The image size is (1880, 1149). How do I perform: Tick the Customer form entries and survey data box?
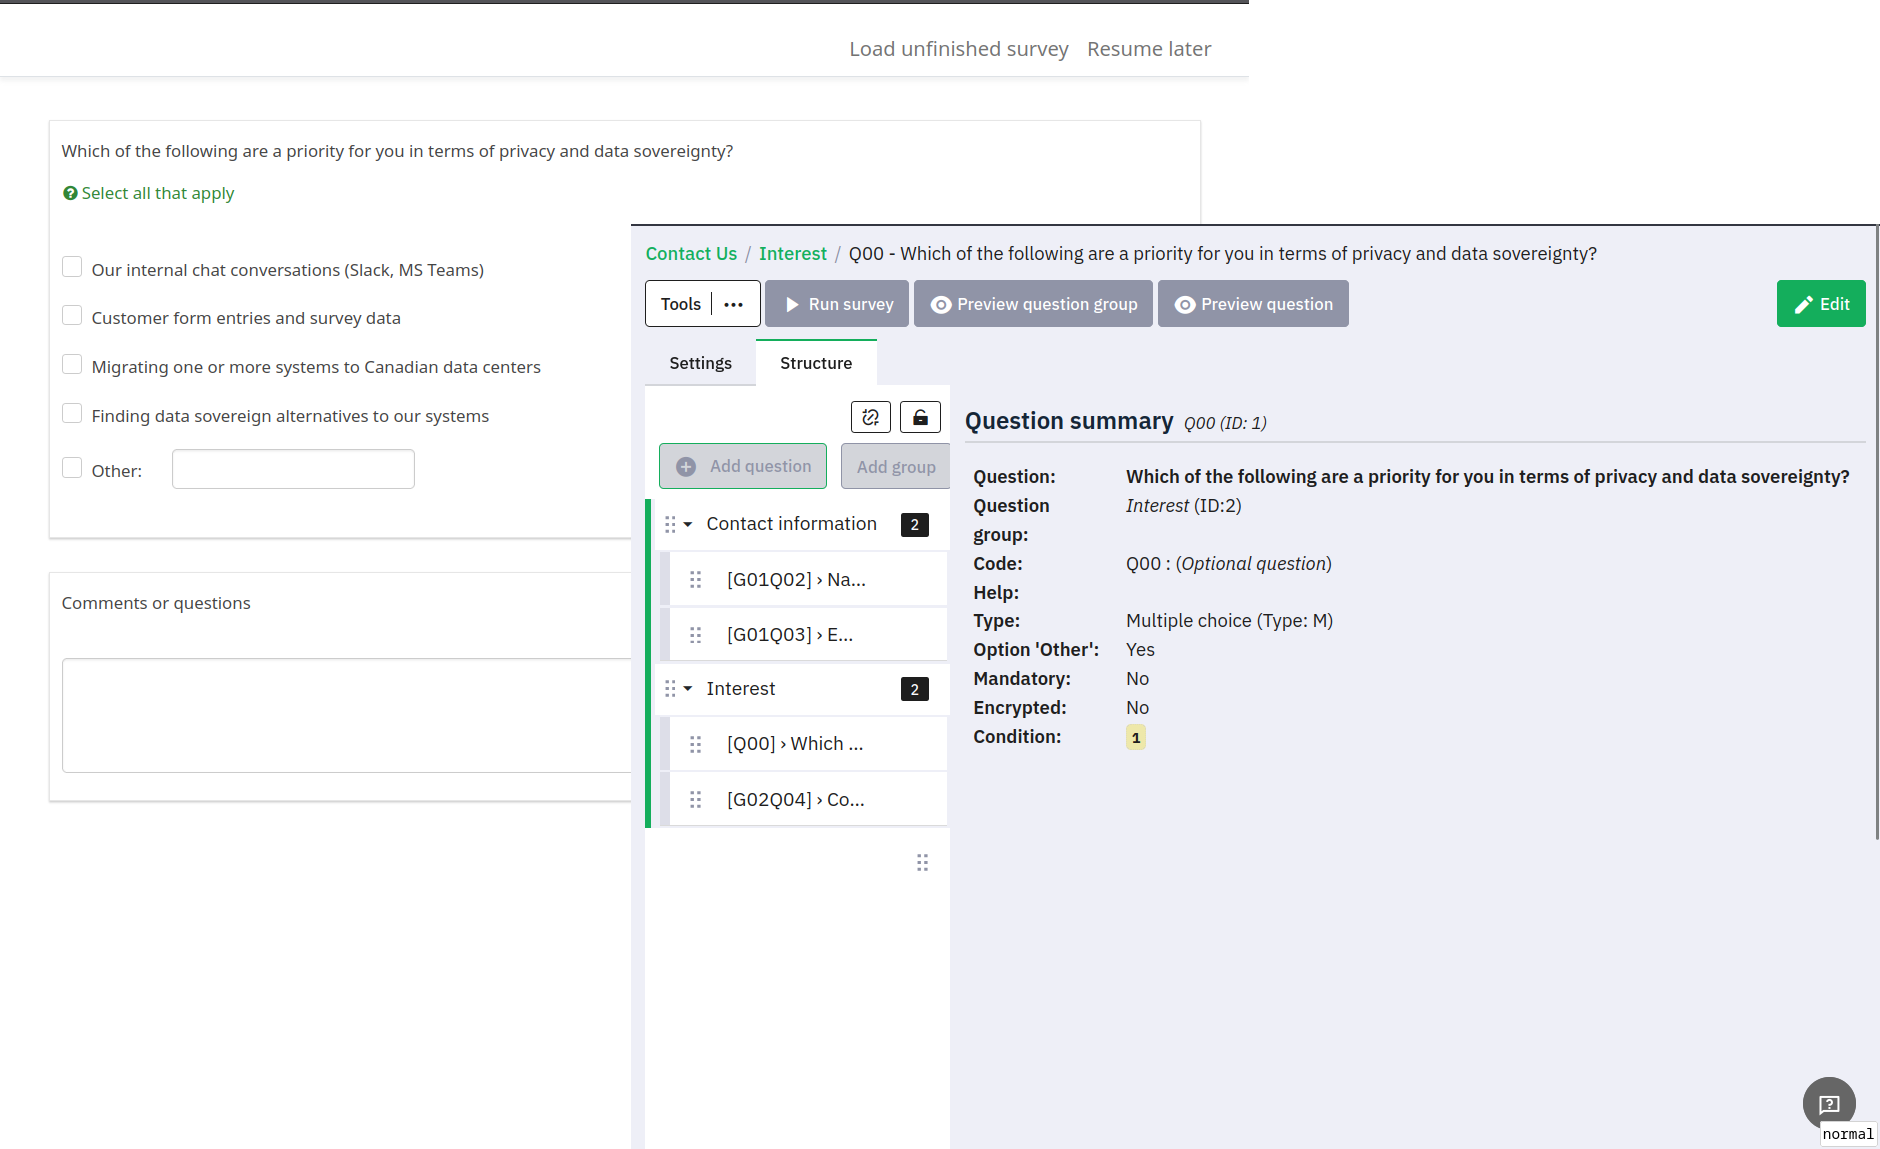pyautogui.click(x=72, y=316)
